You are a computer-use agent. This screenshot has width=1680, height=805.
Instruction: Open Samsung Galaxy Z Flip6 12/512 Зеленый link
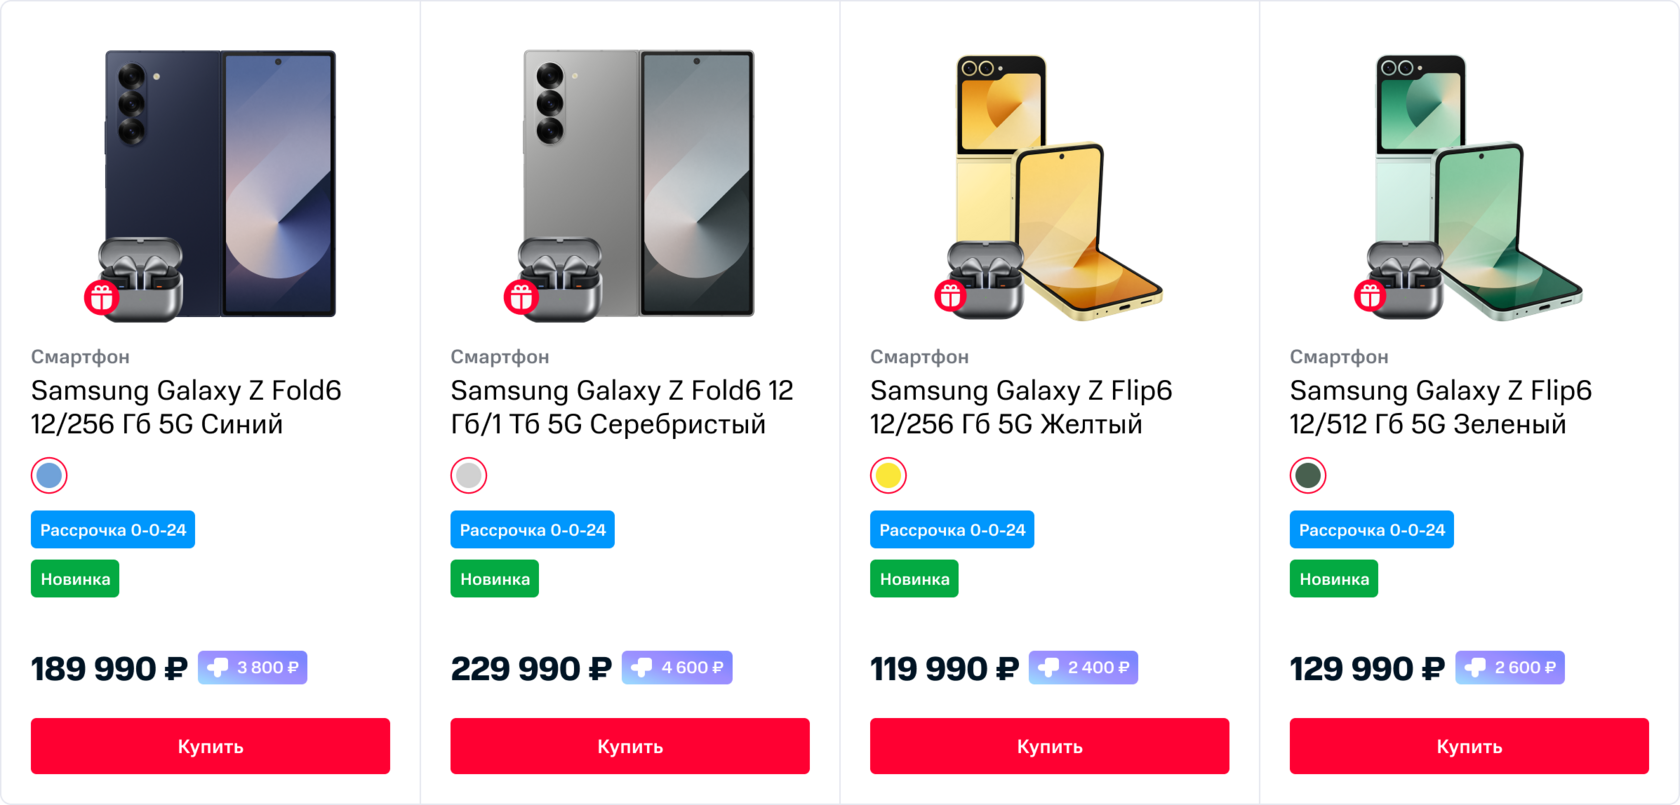click(x=1440, y=407)
